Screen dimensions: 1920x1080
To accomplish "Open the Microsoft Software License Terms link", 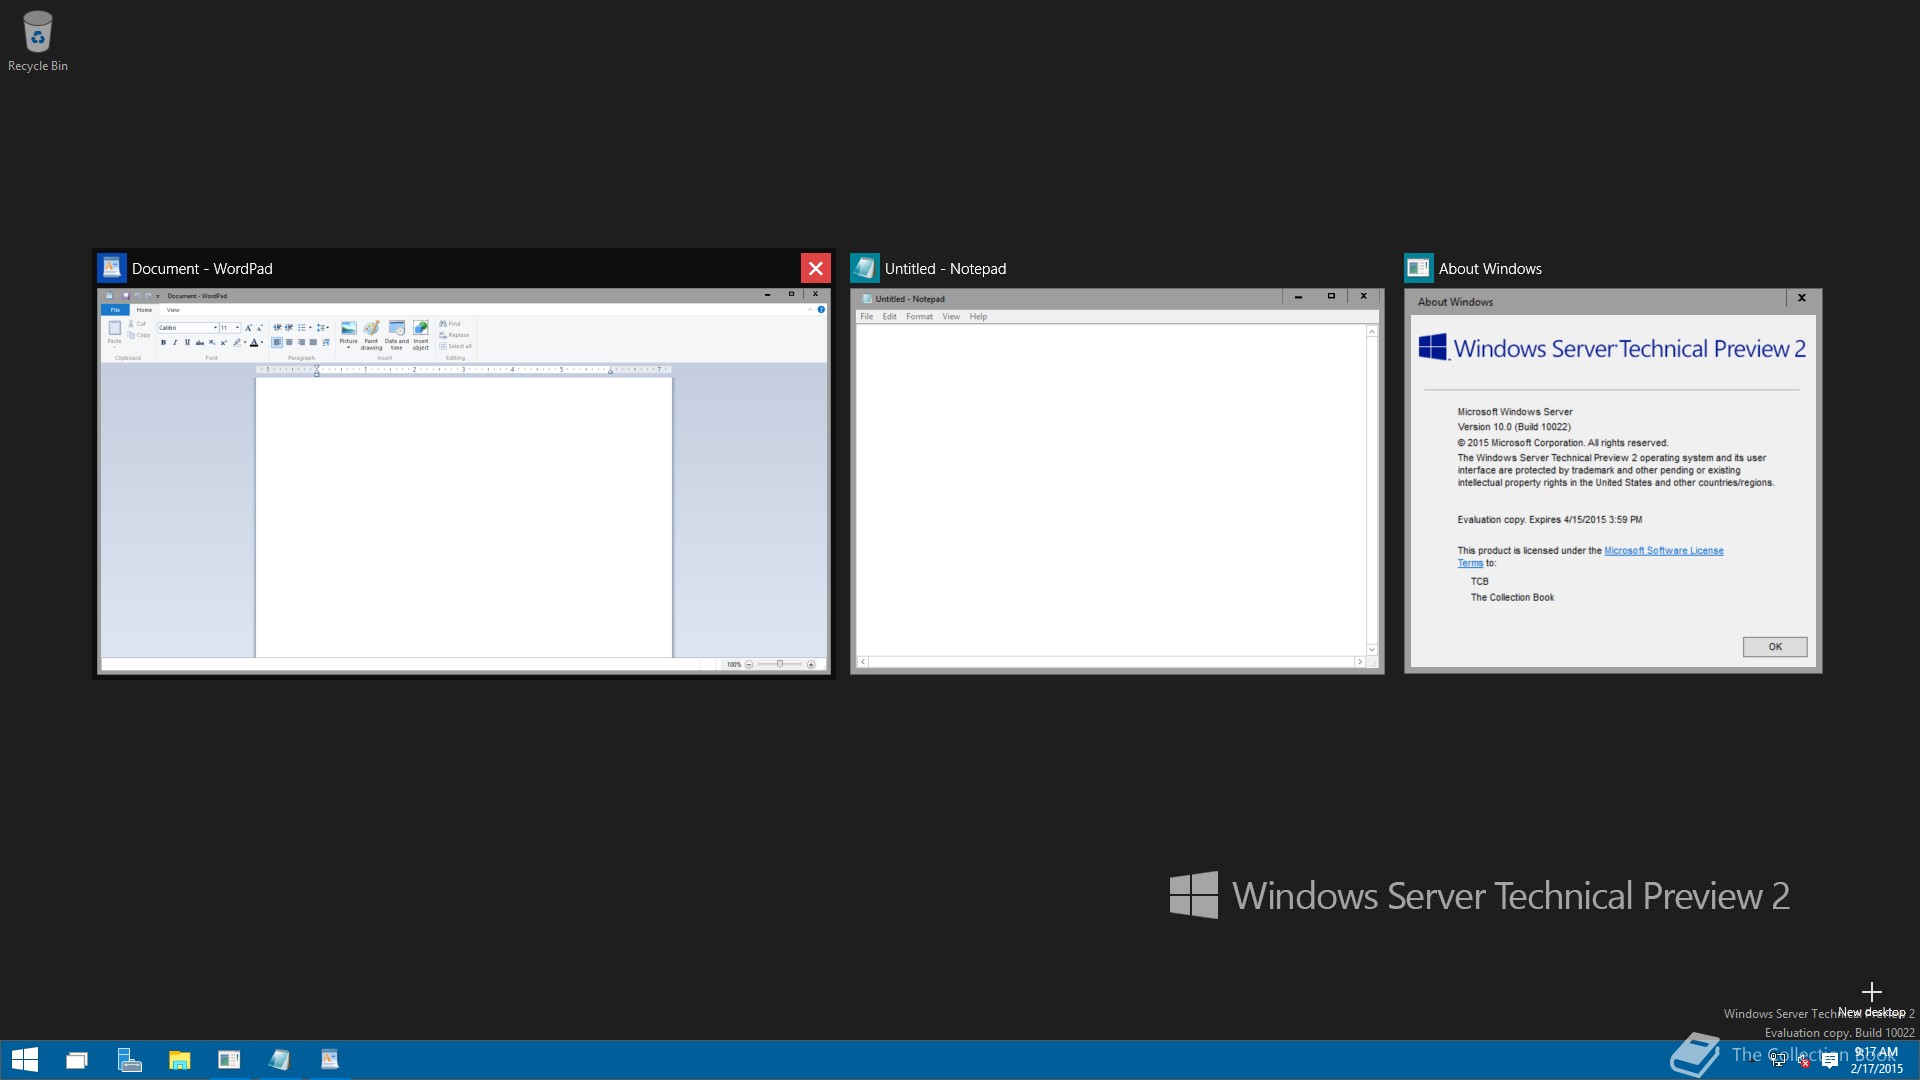I will (x=1663, y=551).
